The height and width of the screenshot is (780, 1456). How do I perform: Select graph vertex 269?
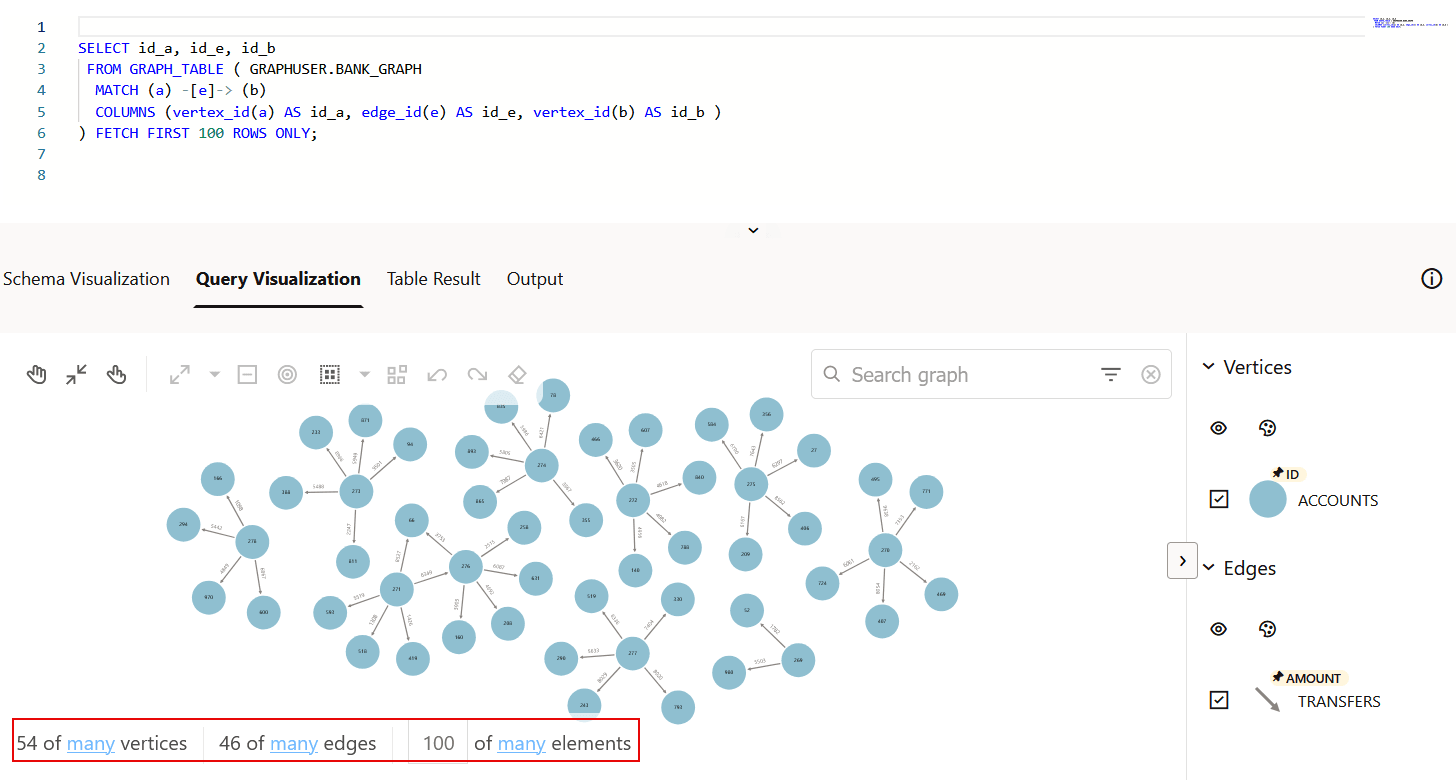pyautogui.click(x=798, y=660)
